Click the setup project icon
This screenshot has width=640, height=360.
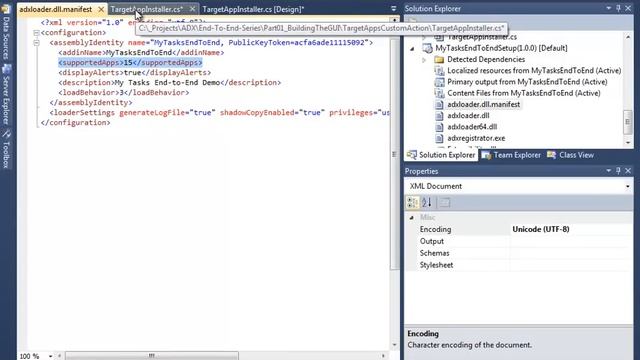[x=427, y=48]
